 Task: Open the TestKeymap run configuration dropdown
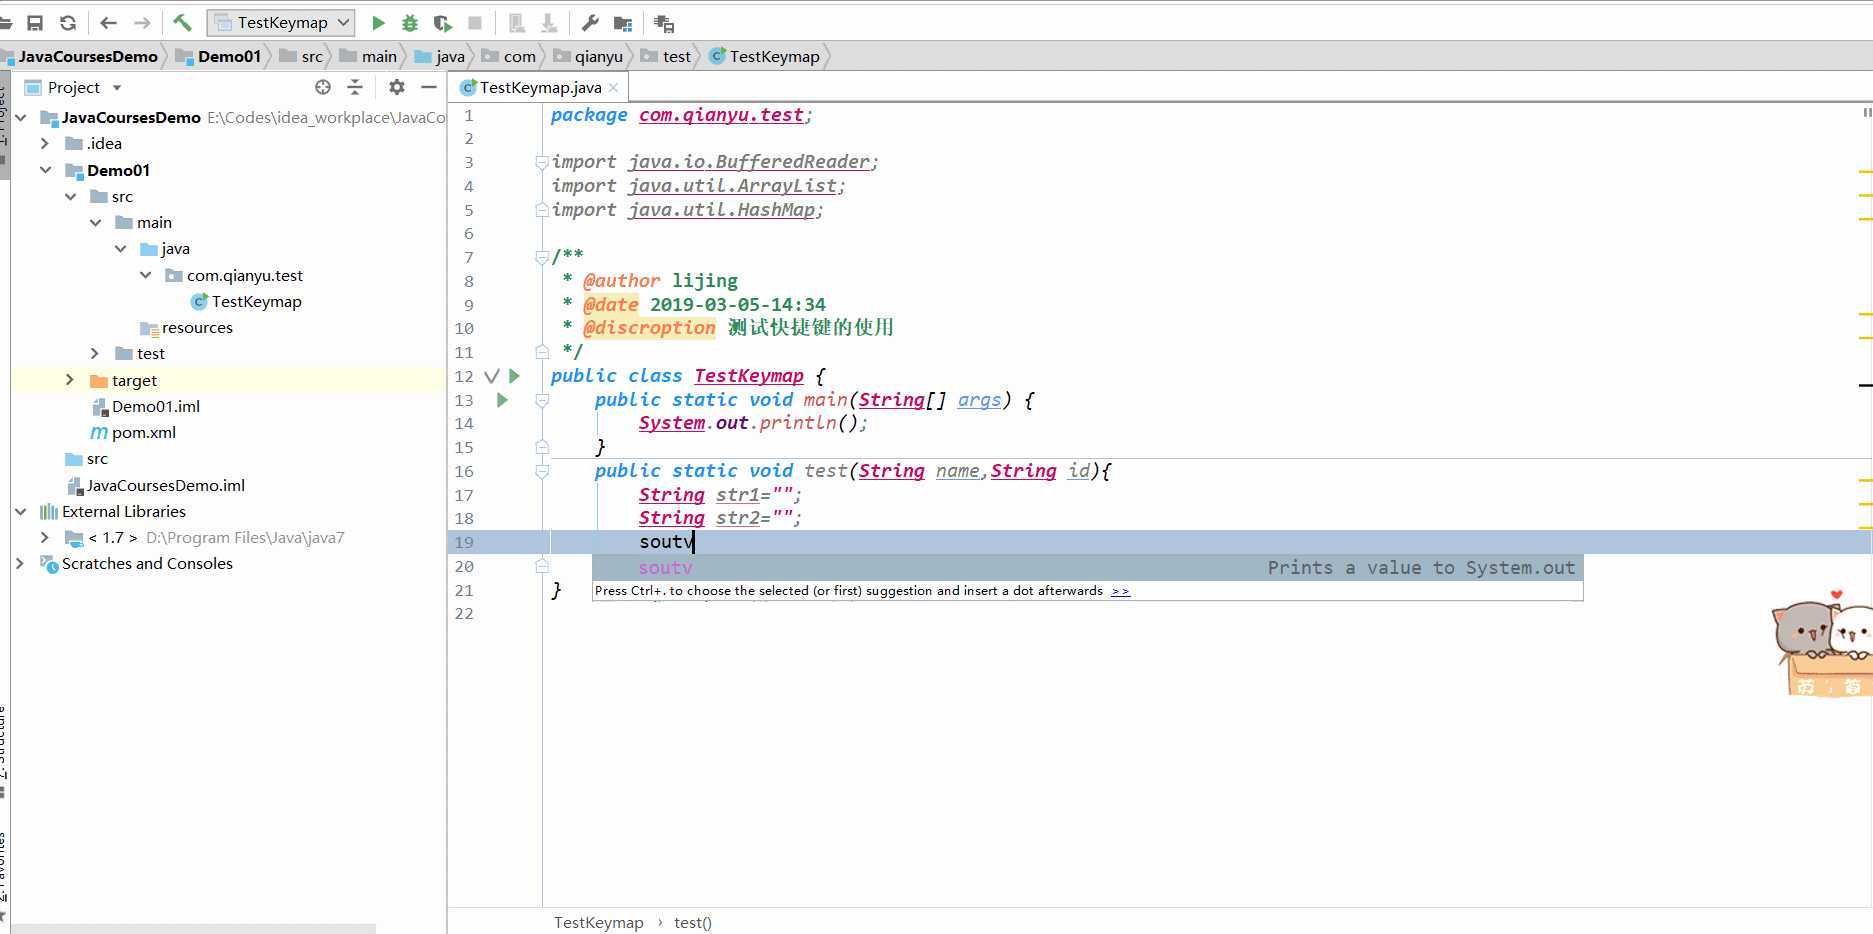pos(281,22)
